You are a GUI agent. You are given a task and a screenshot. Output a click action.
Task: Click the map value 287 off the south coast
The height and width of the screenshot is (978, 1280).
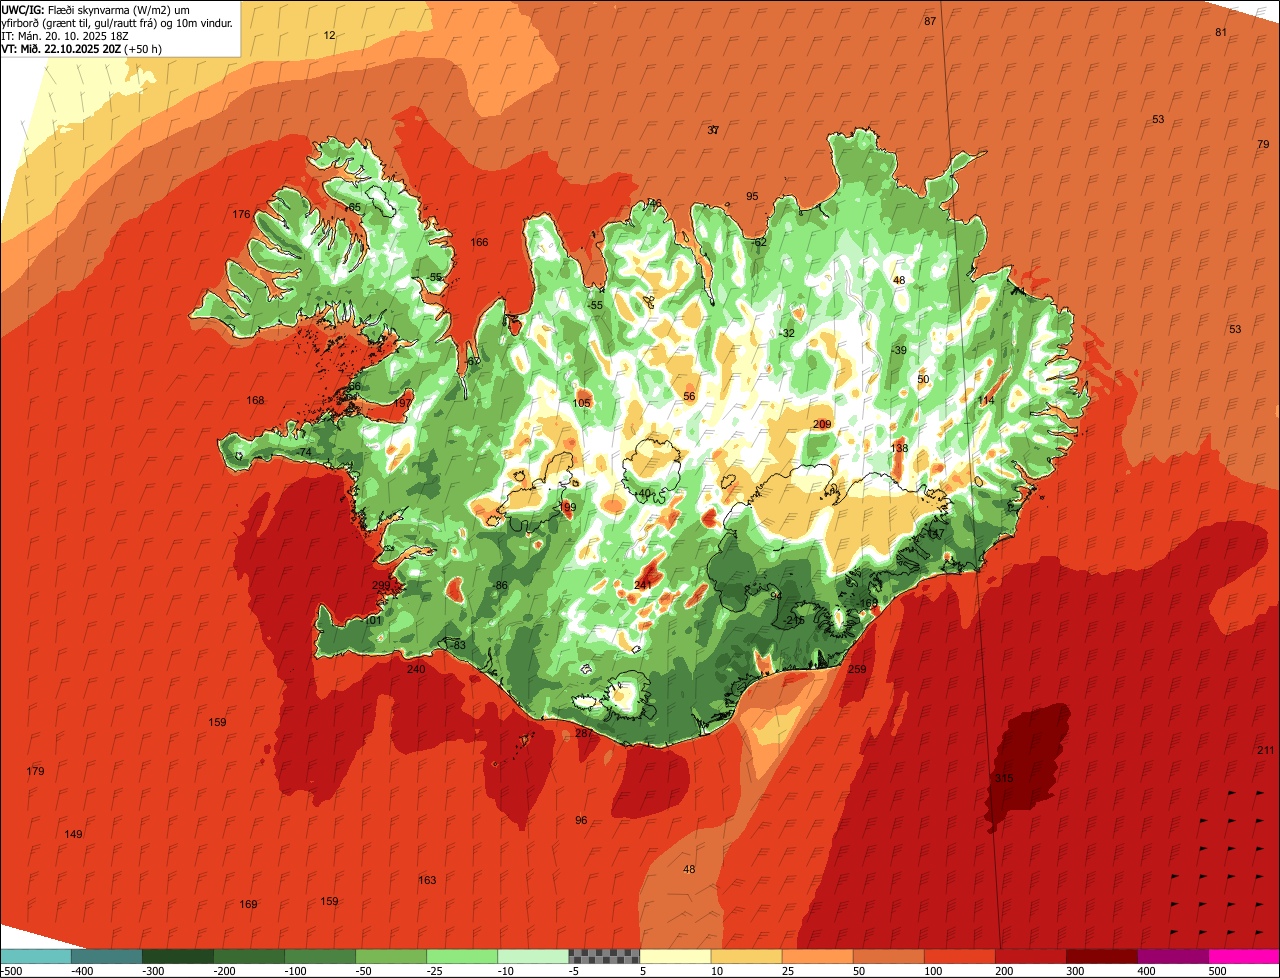(584, 734)
